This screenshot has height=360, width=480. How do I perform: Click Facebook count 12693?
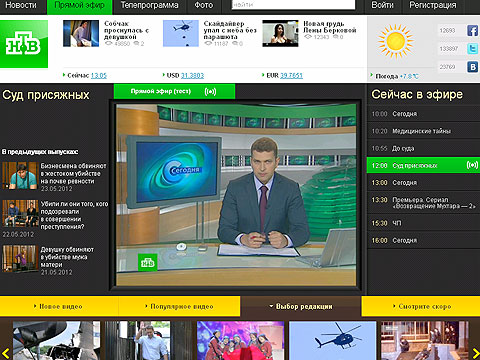click(447, 31)
